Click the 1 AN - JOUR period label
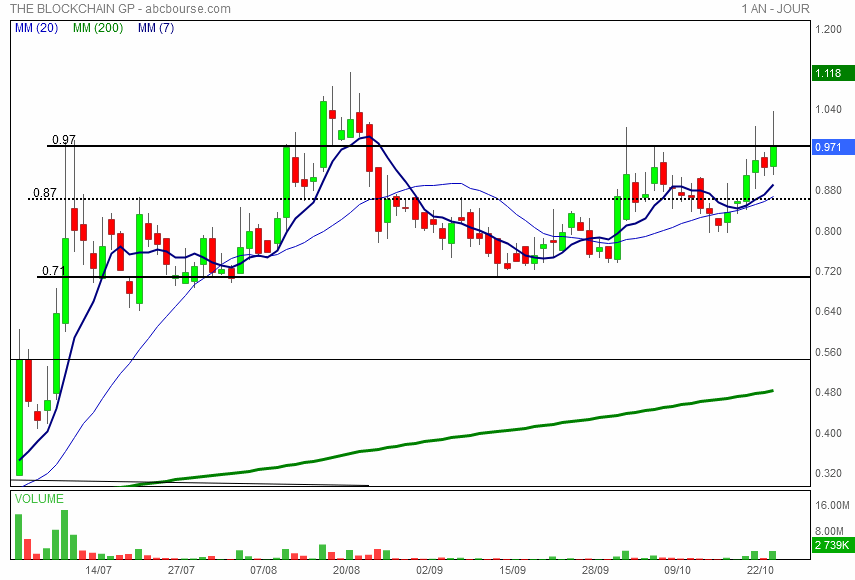This screenshot has width=855, height=580. pos(775,9)
